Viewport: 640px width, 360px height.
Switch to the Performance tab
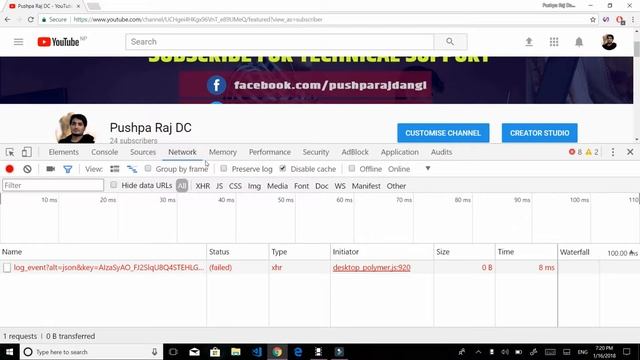[270, 152]
